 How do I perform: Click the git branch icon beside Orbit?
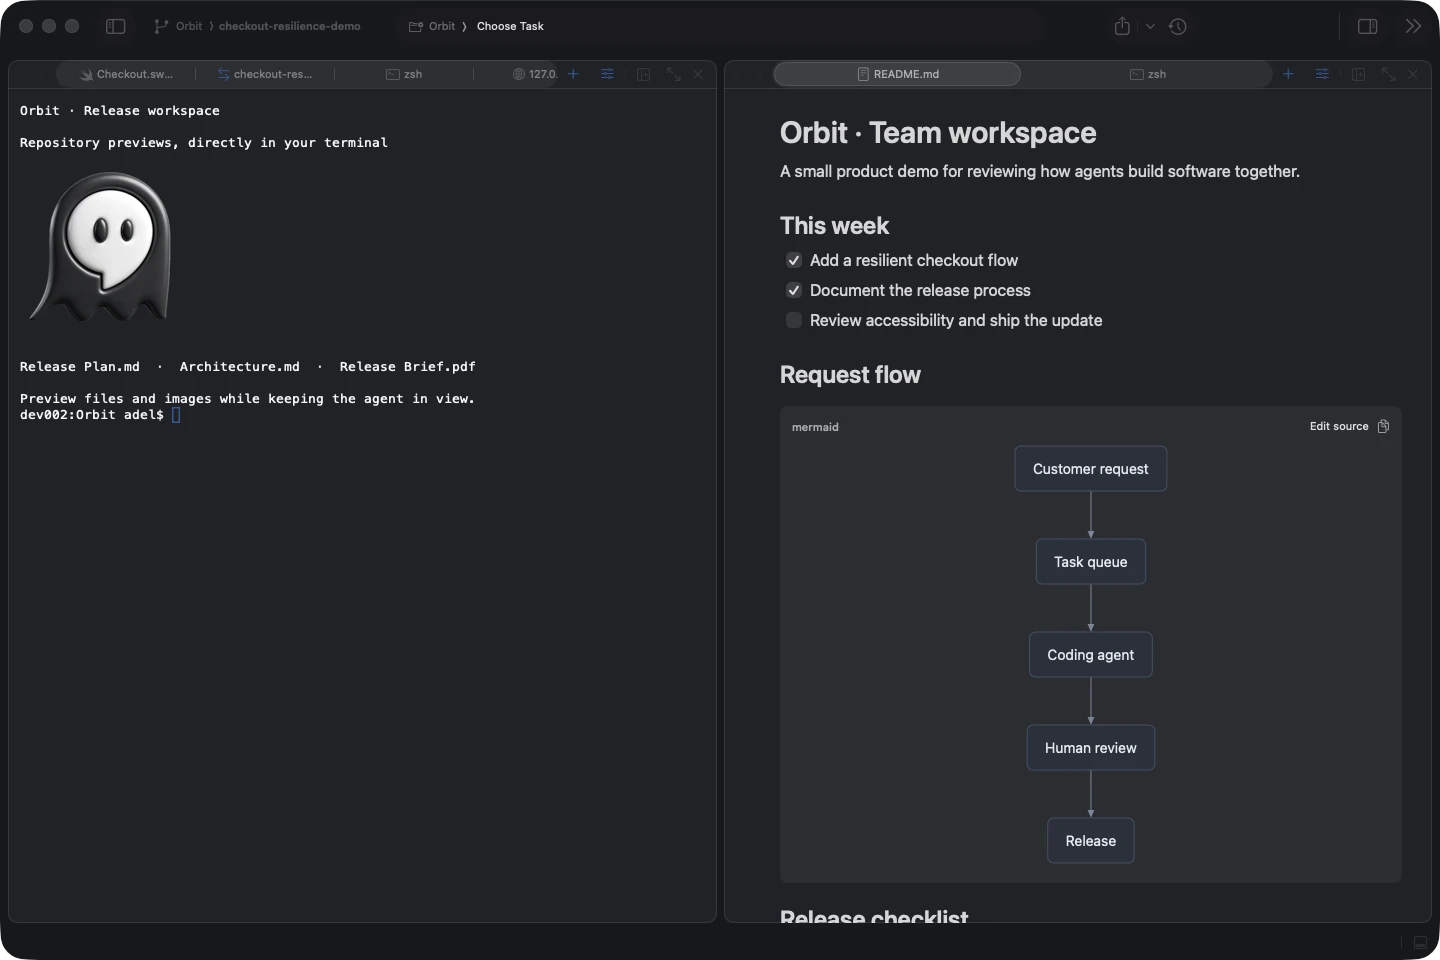coord(161,26)
